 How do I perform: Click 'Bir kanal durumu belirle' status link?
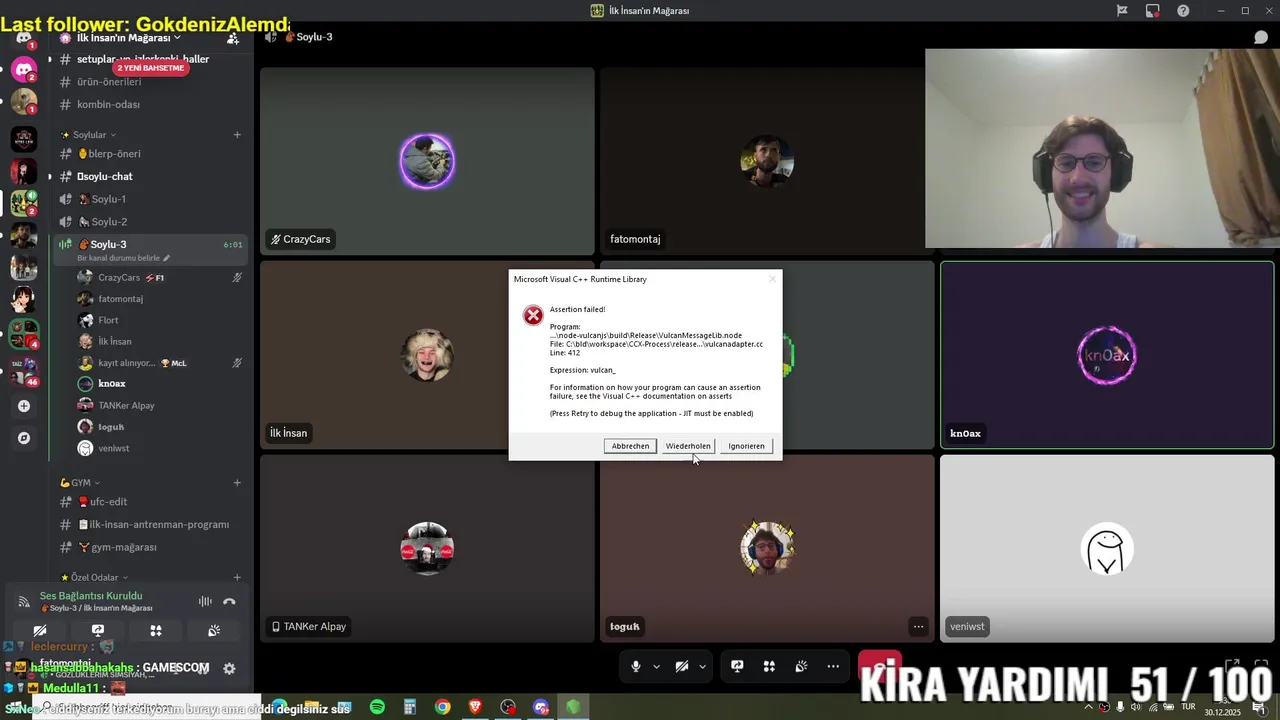pyautogui.click(x=124, y=258)
